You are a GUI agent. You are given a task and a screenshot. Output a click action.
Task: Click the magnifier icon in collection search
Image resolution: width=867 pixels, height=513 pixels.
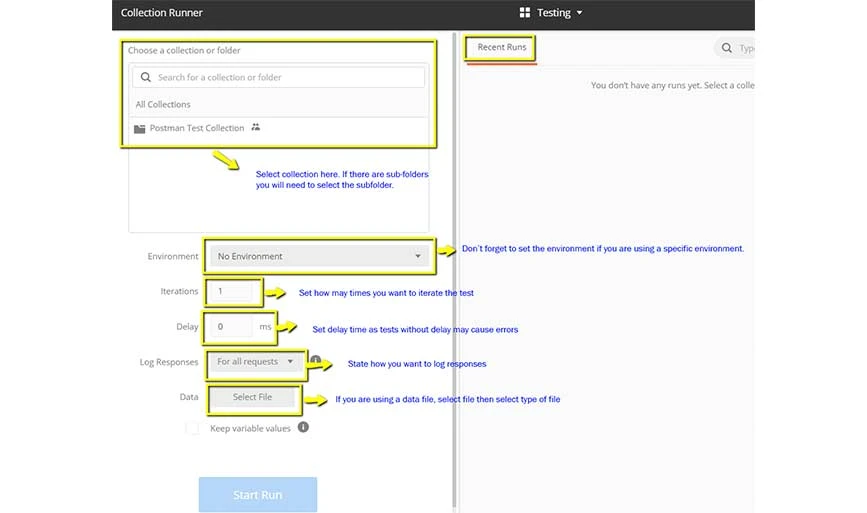pyautogui.click(x=146, y=77)
